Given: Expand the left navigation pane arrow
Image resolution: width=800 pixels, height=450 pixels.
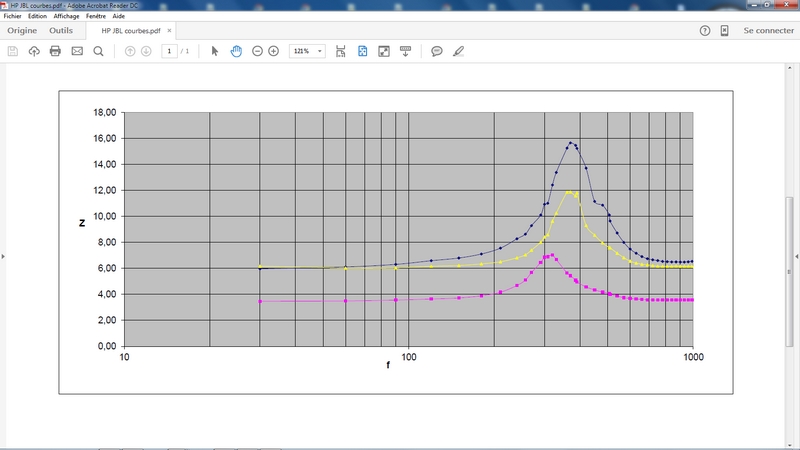Looking at the screenshot, I should click(x=3, y=257).
